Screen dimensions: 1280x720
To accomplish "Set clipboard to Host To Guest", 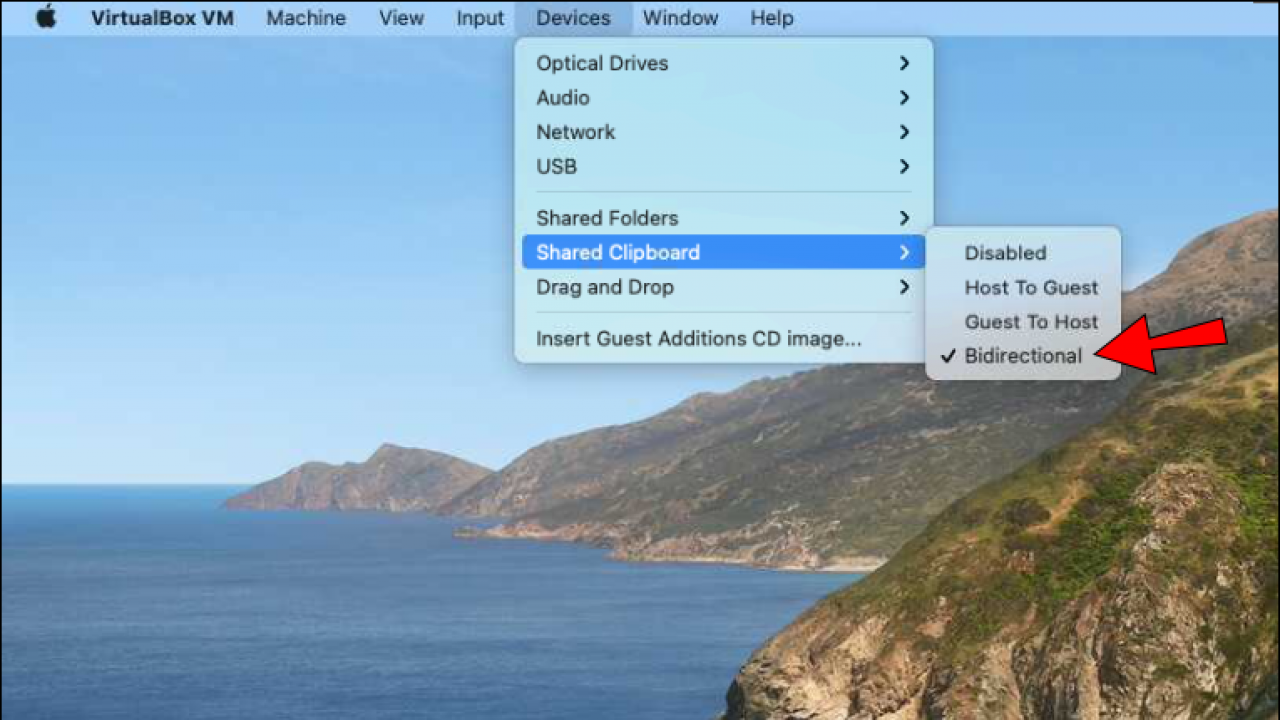I will (x=1031, y=287).
